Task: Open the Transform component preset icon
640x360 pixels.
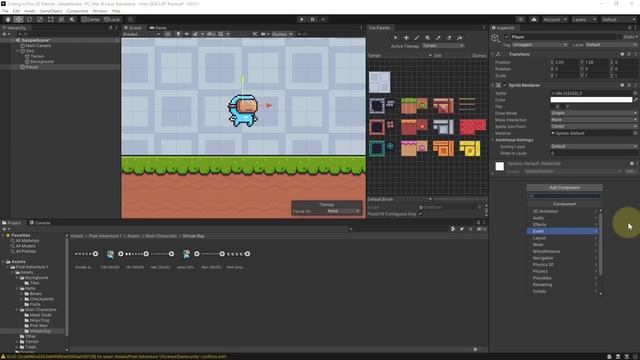Action: (629, 54)
